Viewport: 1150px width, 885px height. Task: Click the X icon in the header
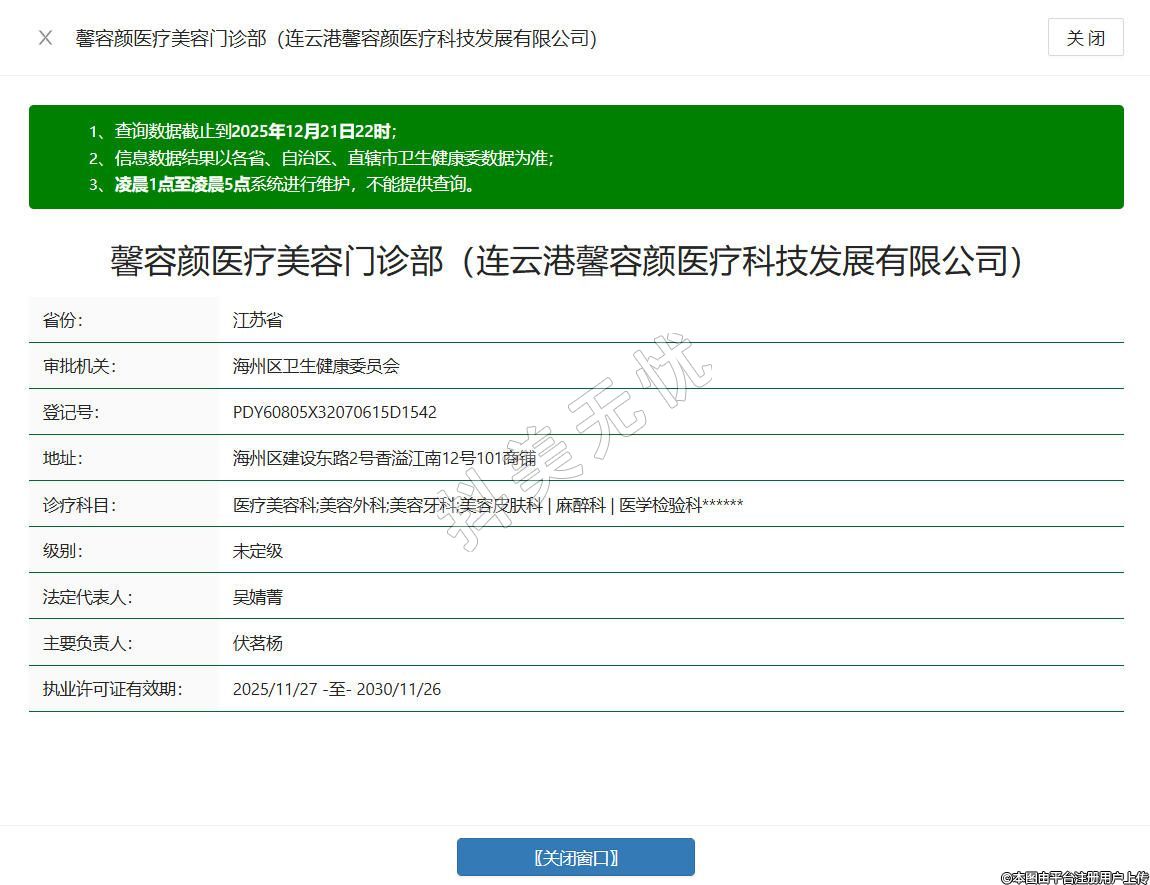pyautogui.click(x=45, y=38)
